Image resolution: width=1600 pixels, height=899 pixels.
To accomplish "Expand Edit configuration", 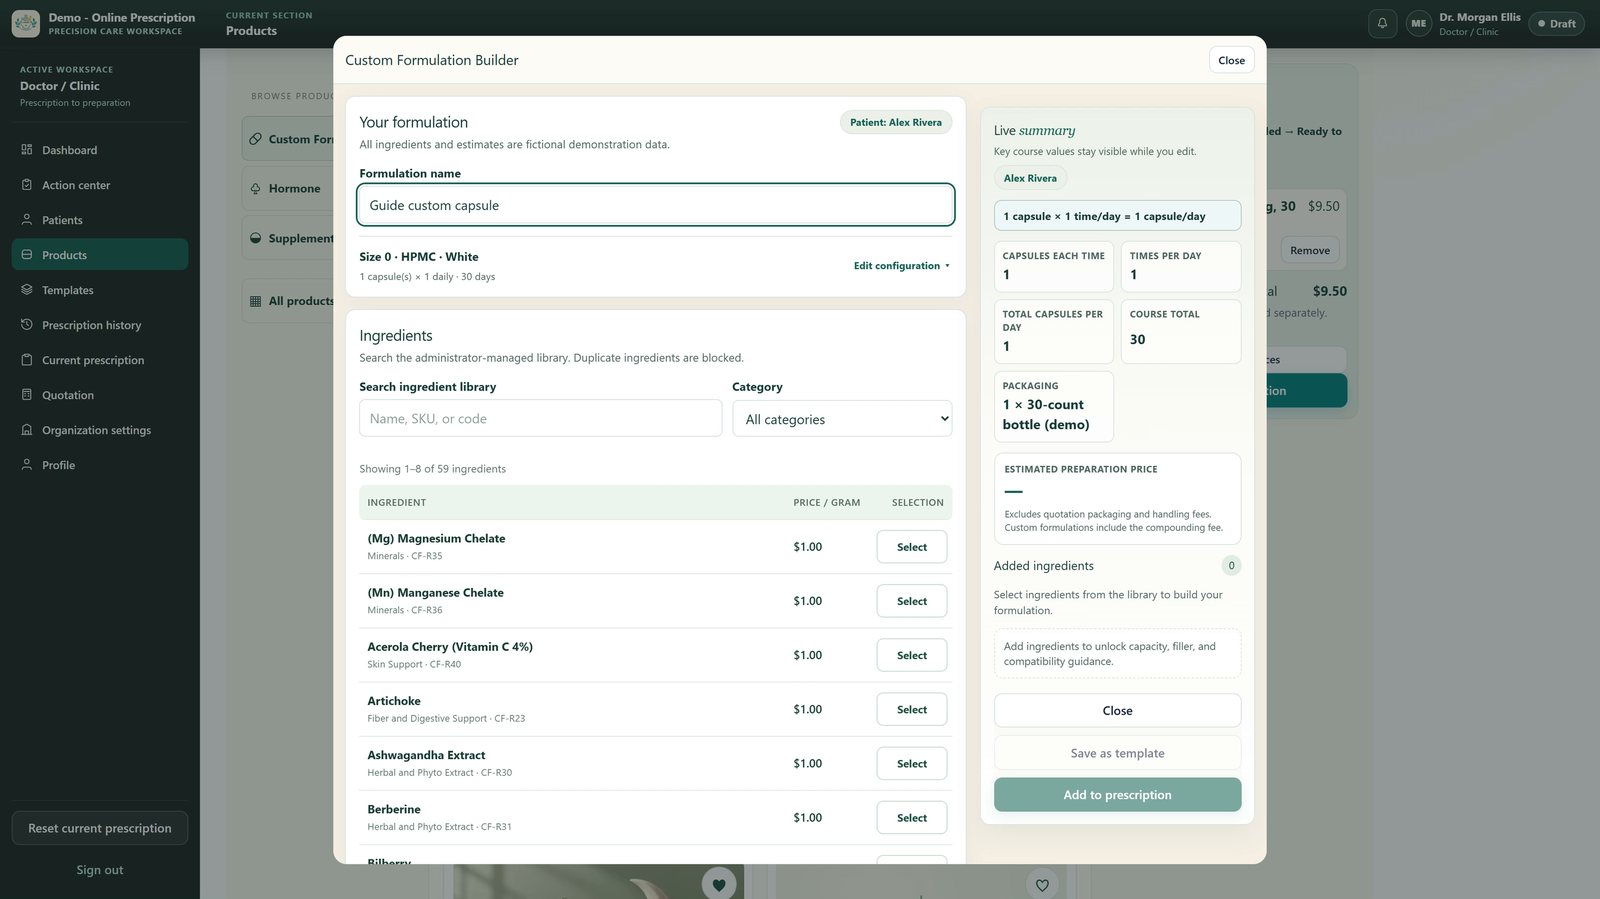I will tap(902, 266).
